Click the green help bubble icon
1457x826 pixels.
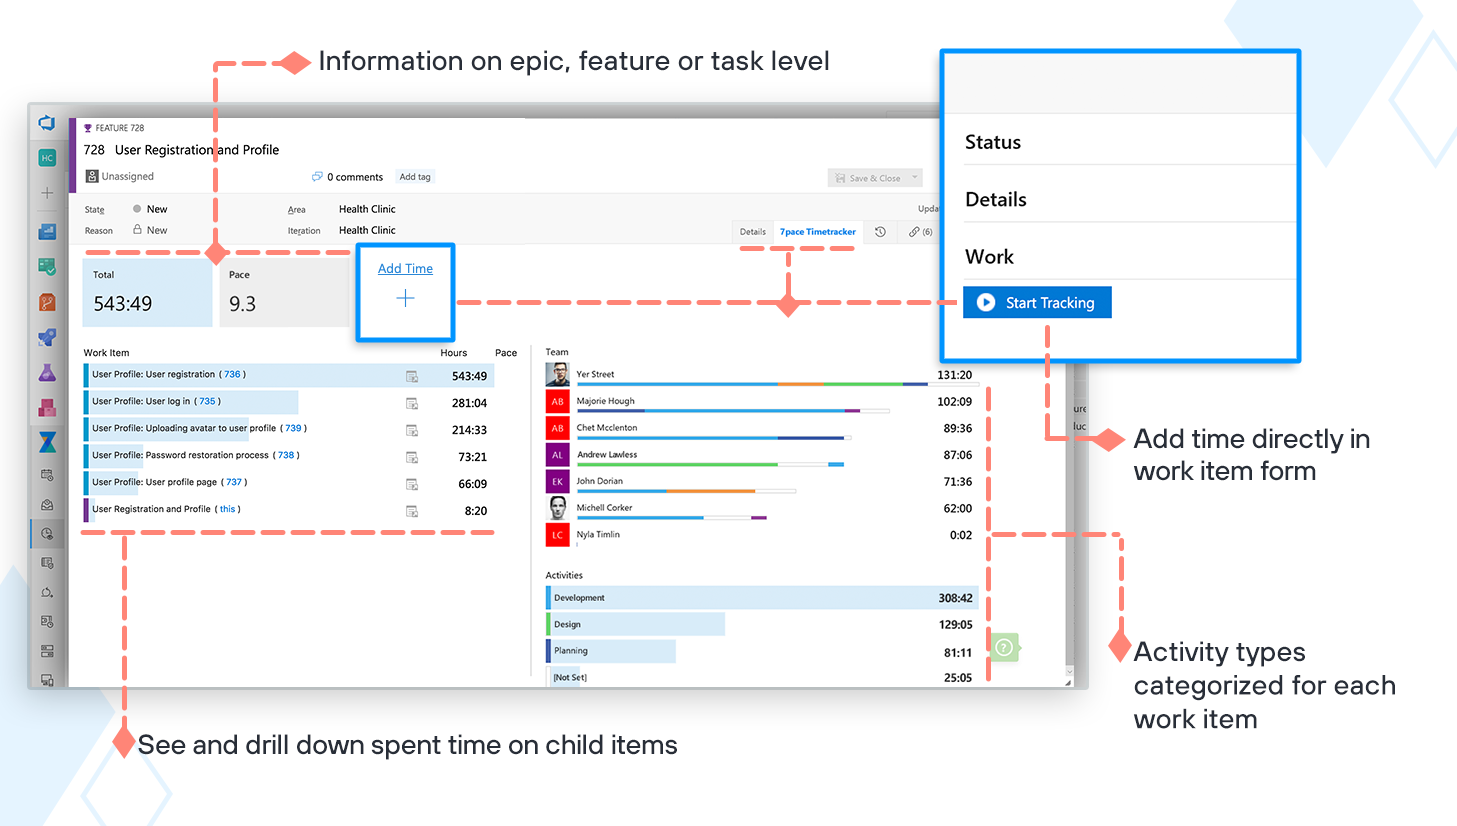(1003, 647)
